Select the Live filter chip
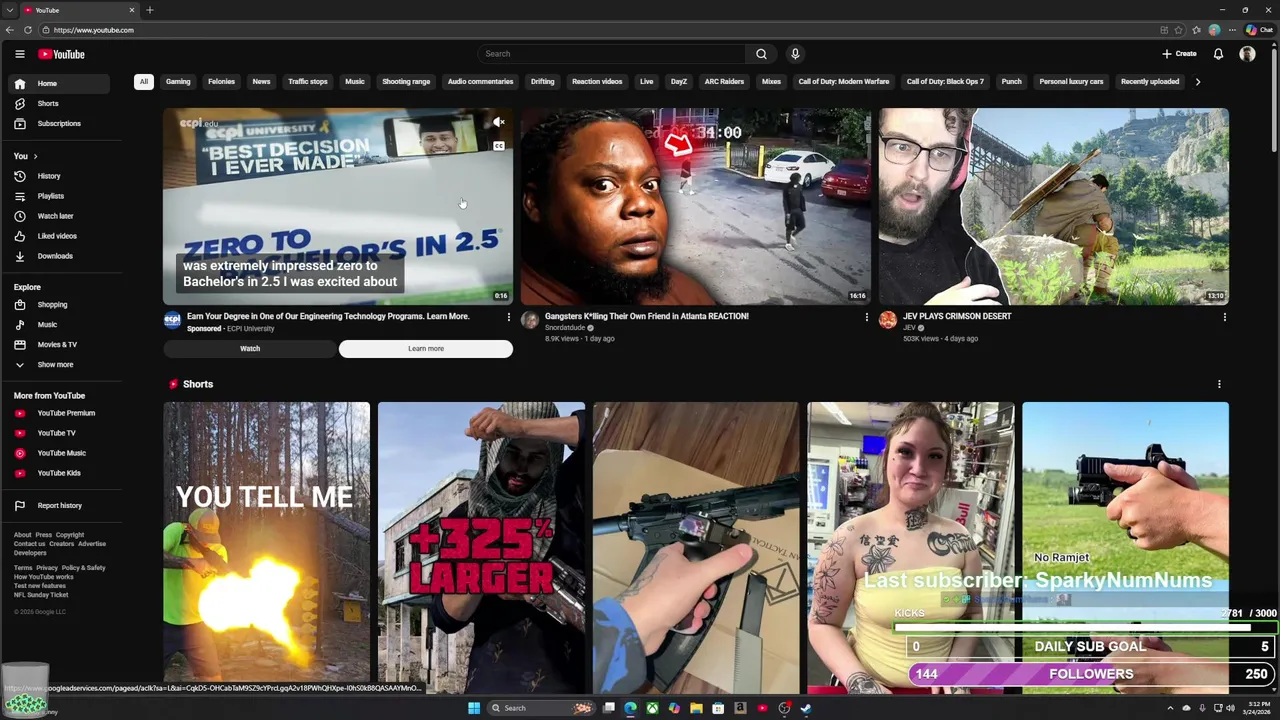This screenshot has height=720, width=1280. tap(647, 82)
